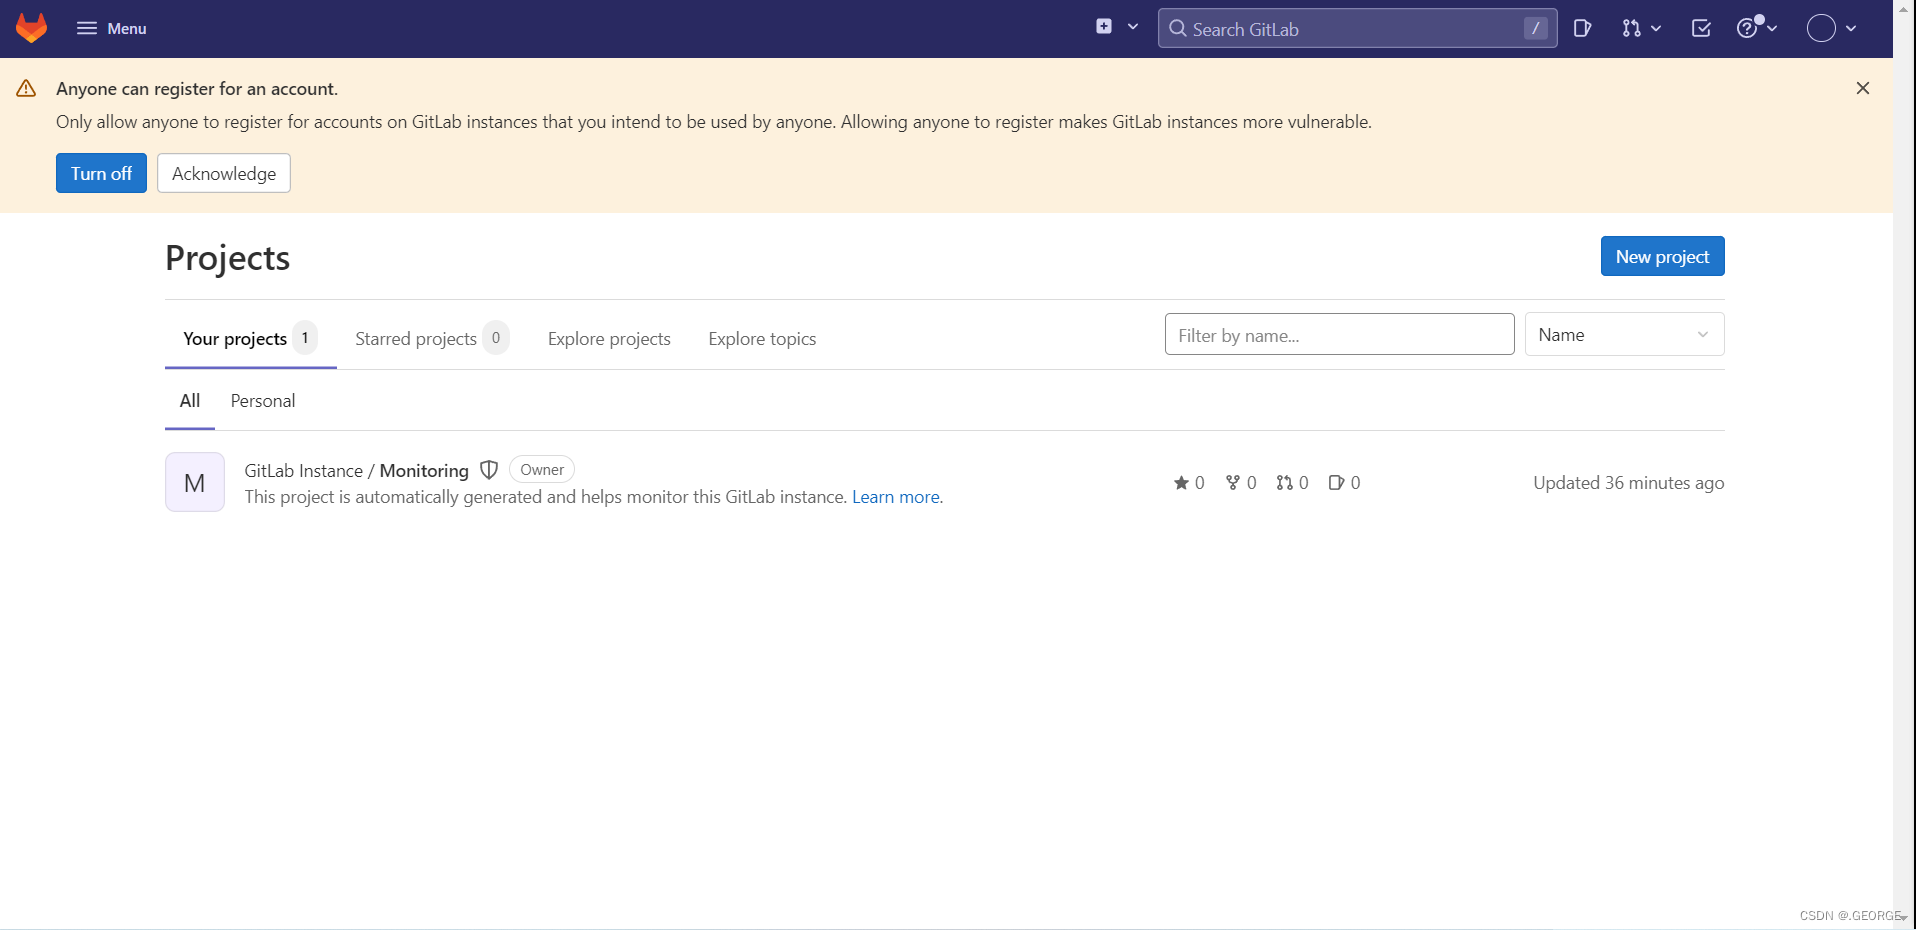The width and height of the screenshot is (1916, 930).
Task: Expand the user profile dropdown chevron
Action: (x=1851, y=28)
